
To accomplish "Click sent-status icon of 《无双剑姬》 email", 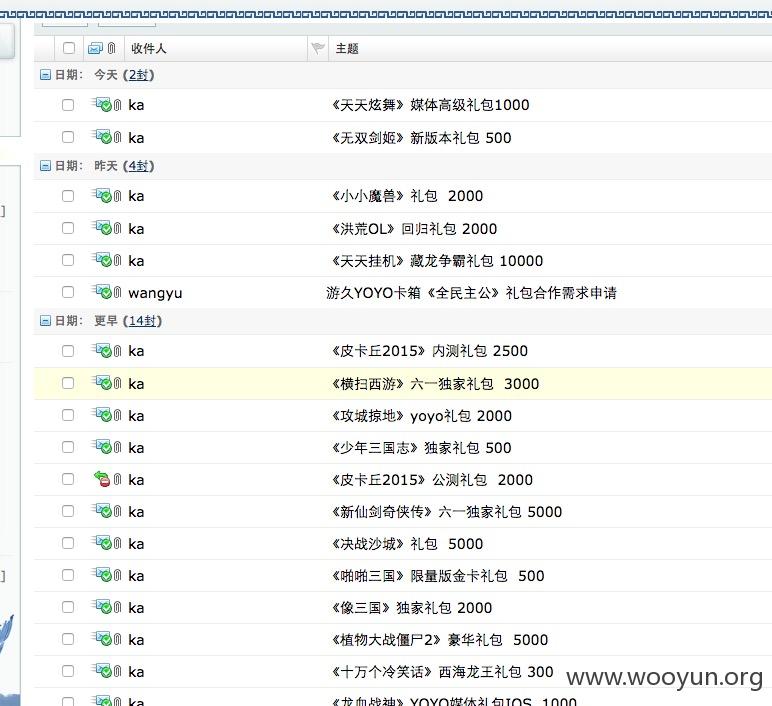I will (x=103, y=136).
